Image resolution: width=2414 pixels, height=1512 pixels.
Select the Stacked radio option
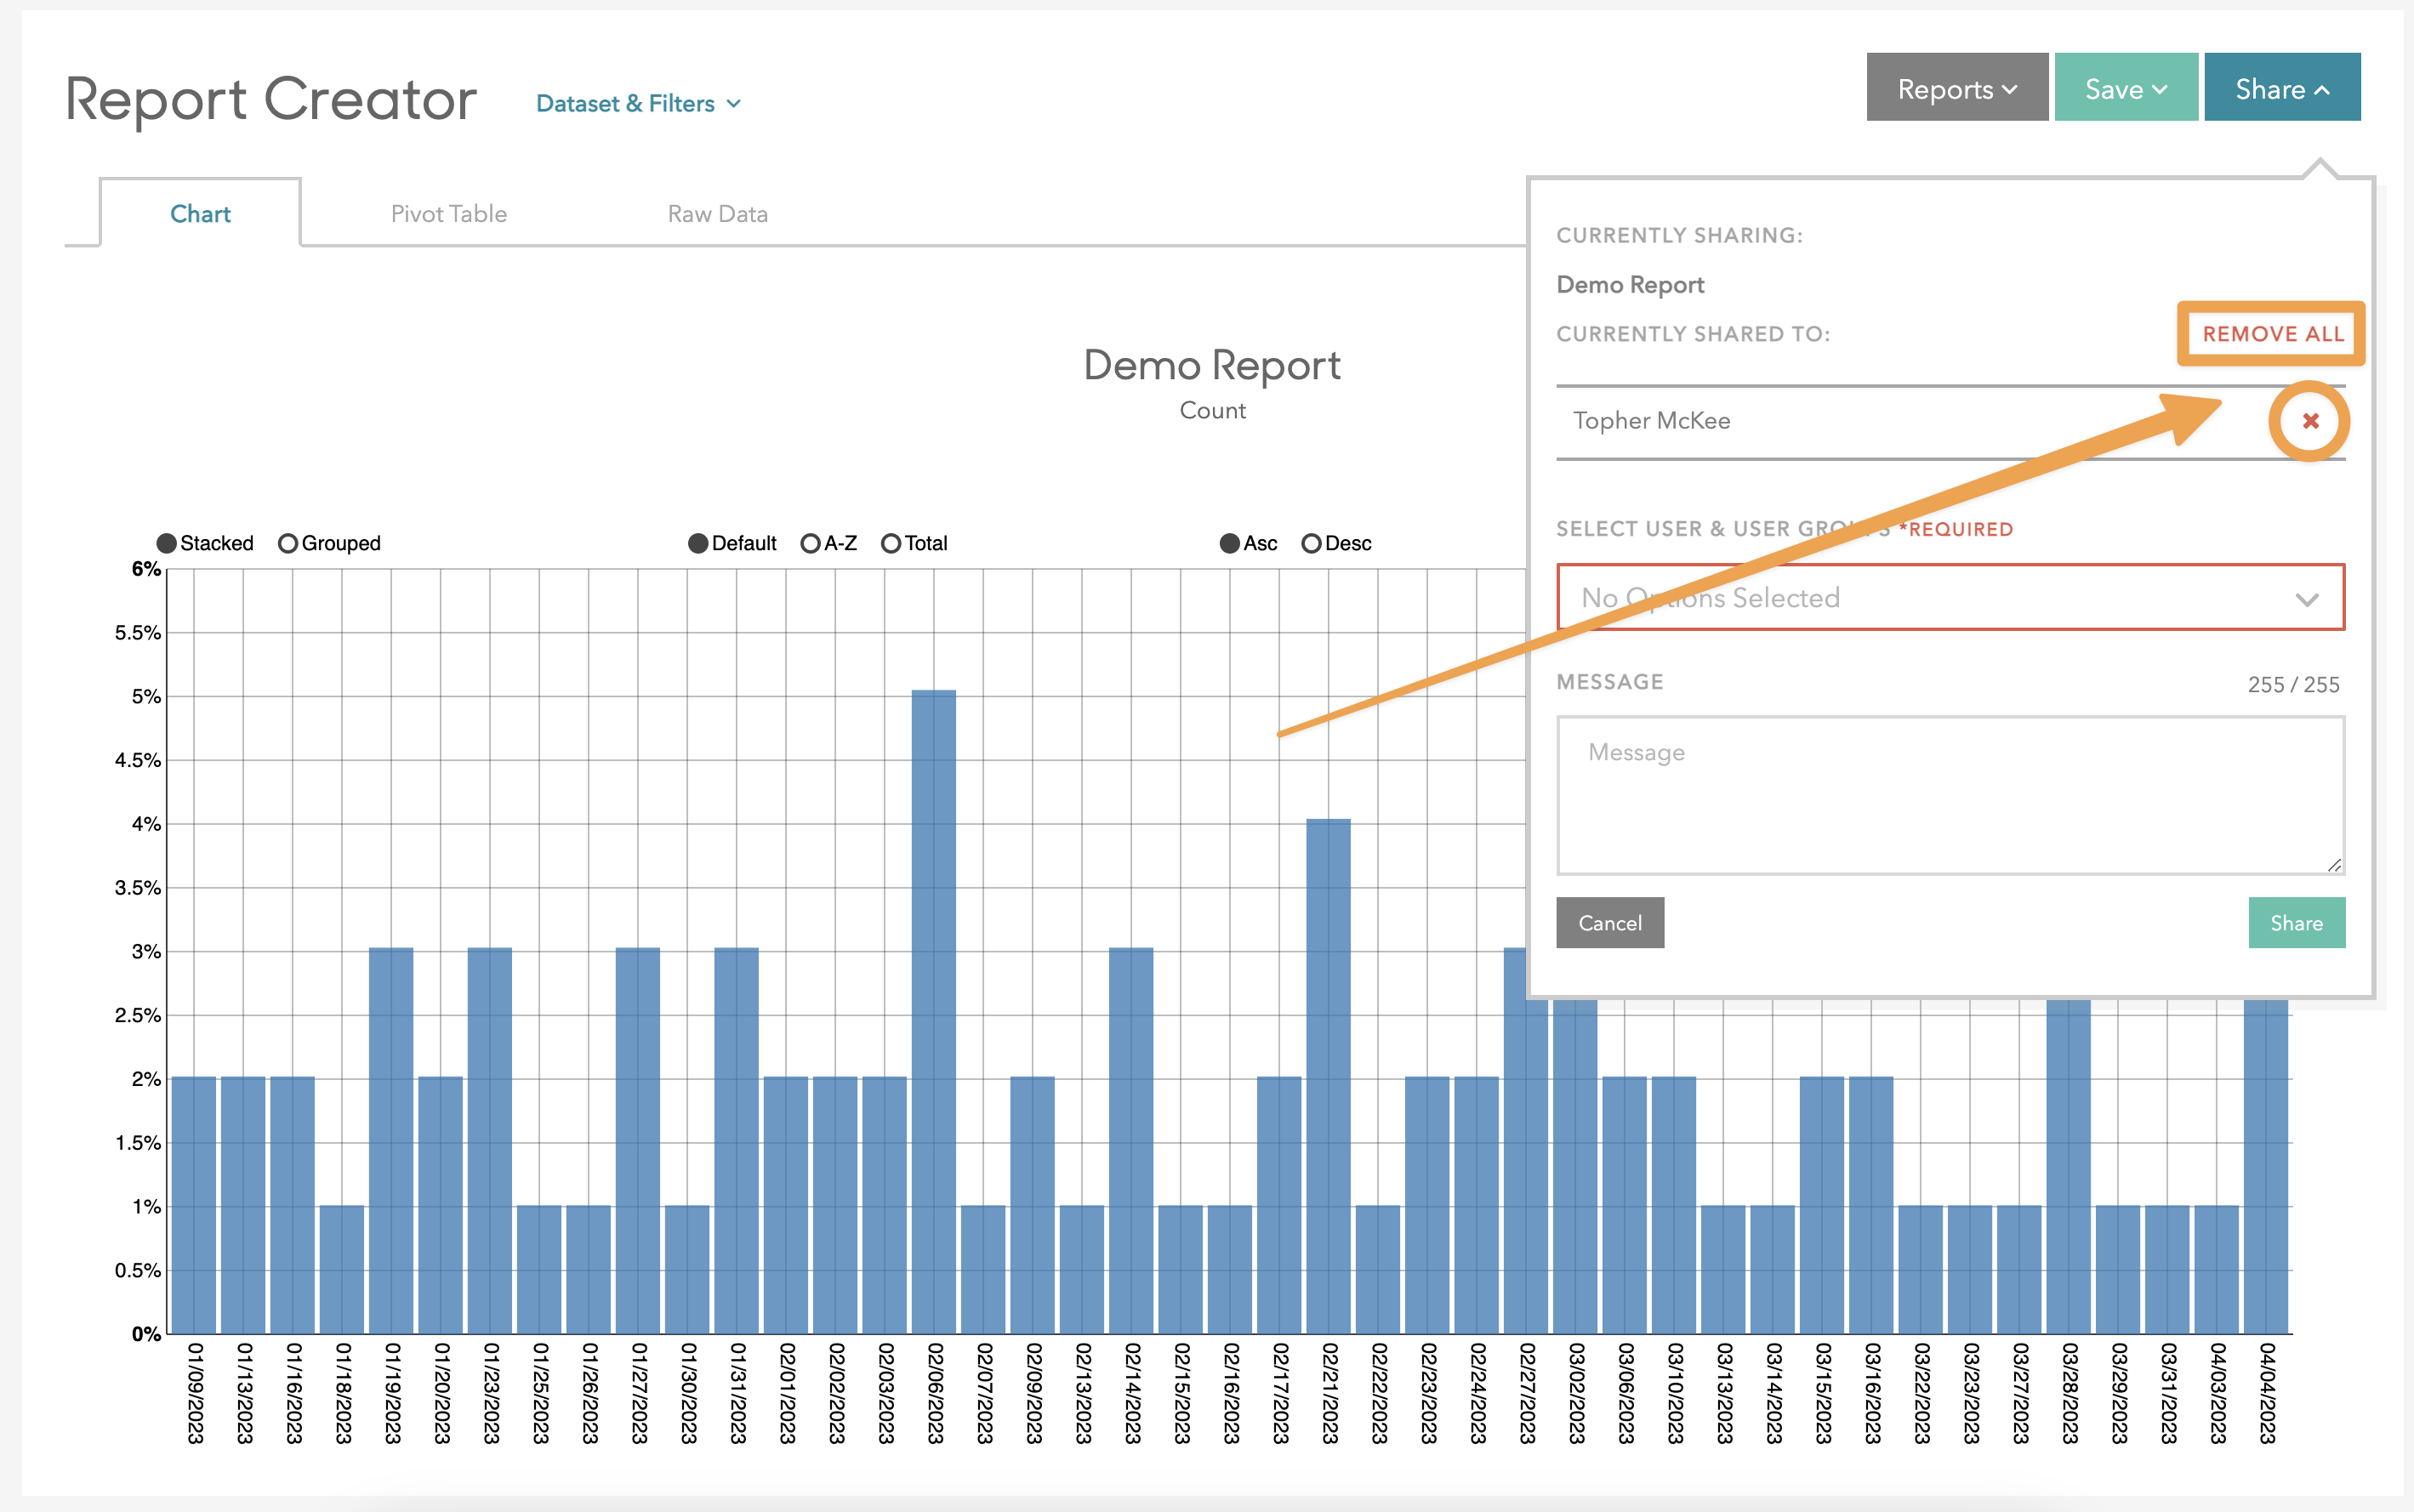(167, 543)
